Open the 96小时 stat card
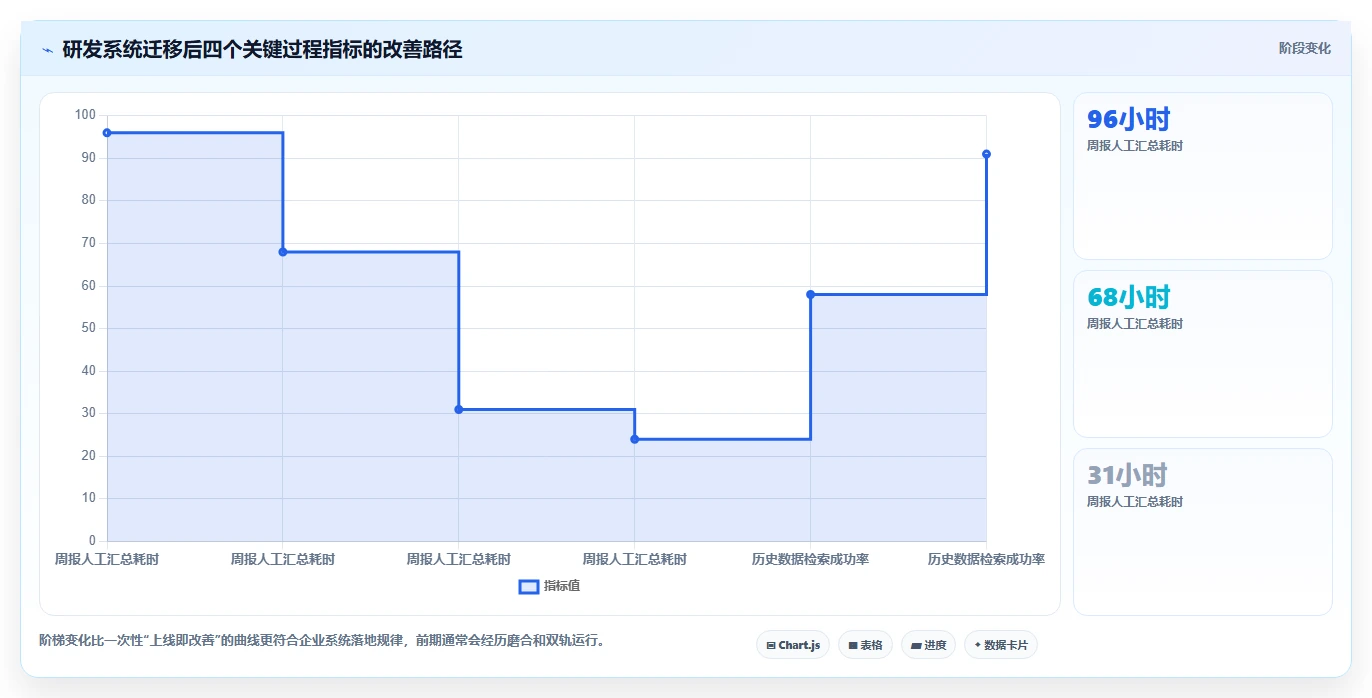The width and height of the screenshot is (1372, 698). pyautogui.click(x=1203, y=176)
